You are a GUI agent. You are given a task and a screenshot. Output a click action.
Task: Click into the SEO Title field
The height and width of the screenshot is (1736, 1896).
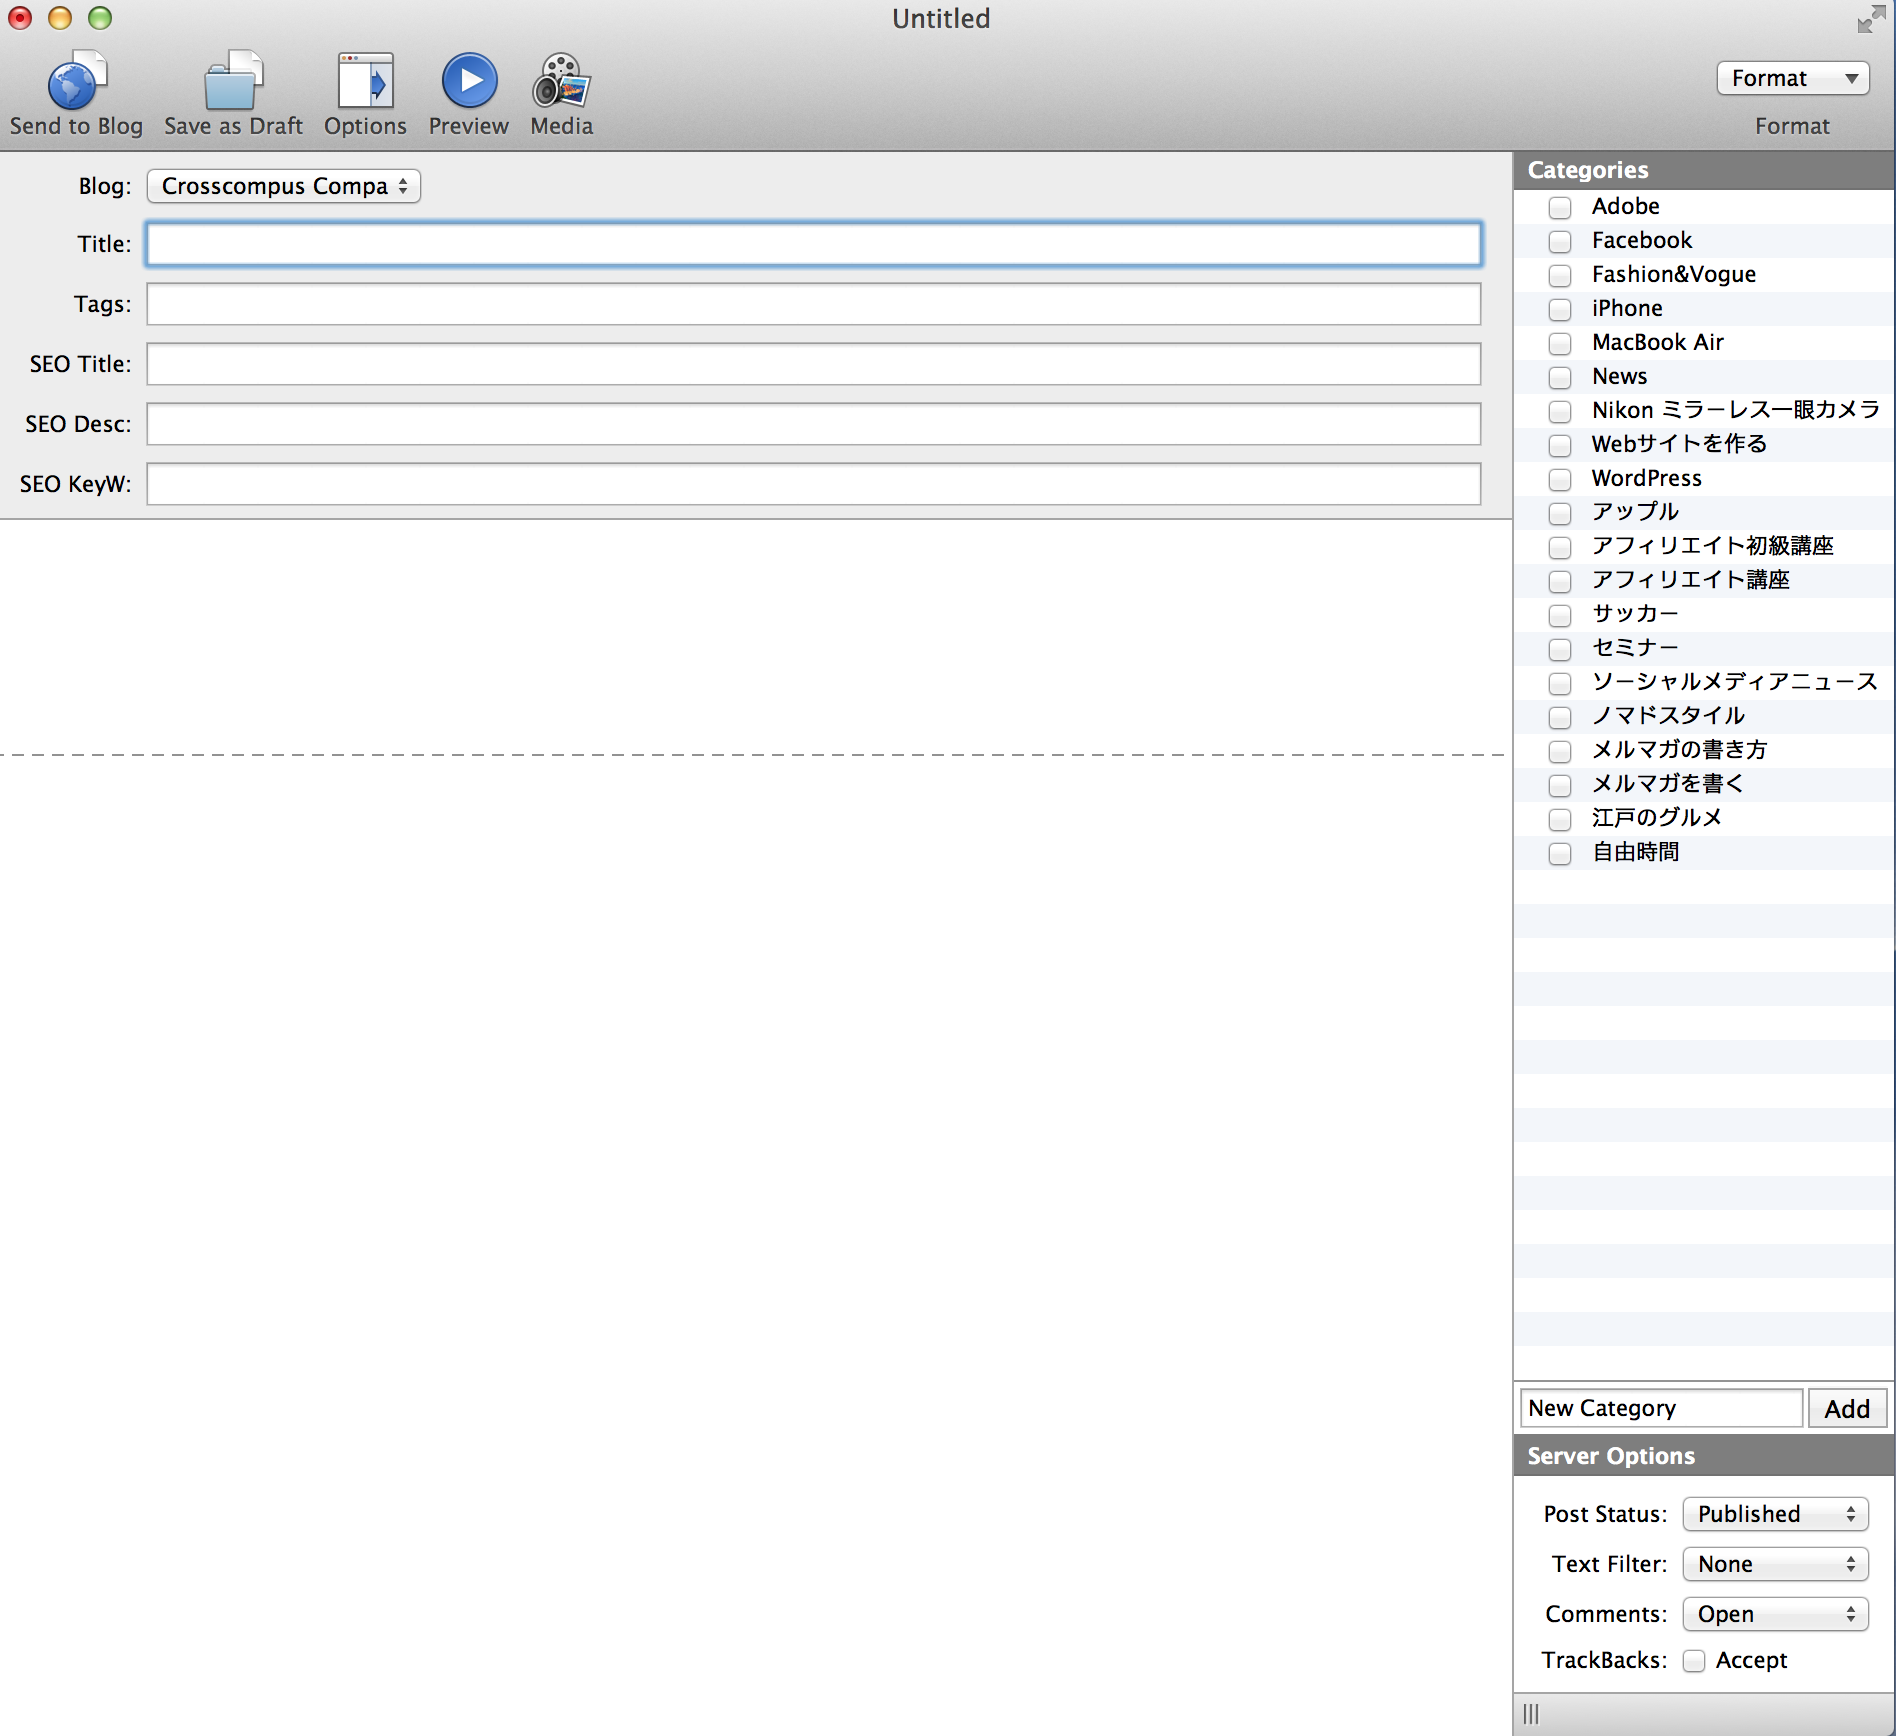click(x=814, y=364)
